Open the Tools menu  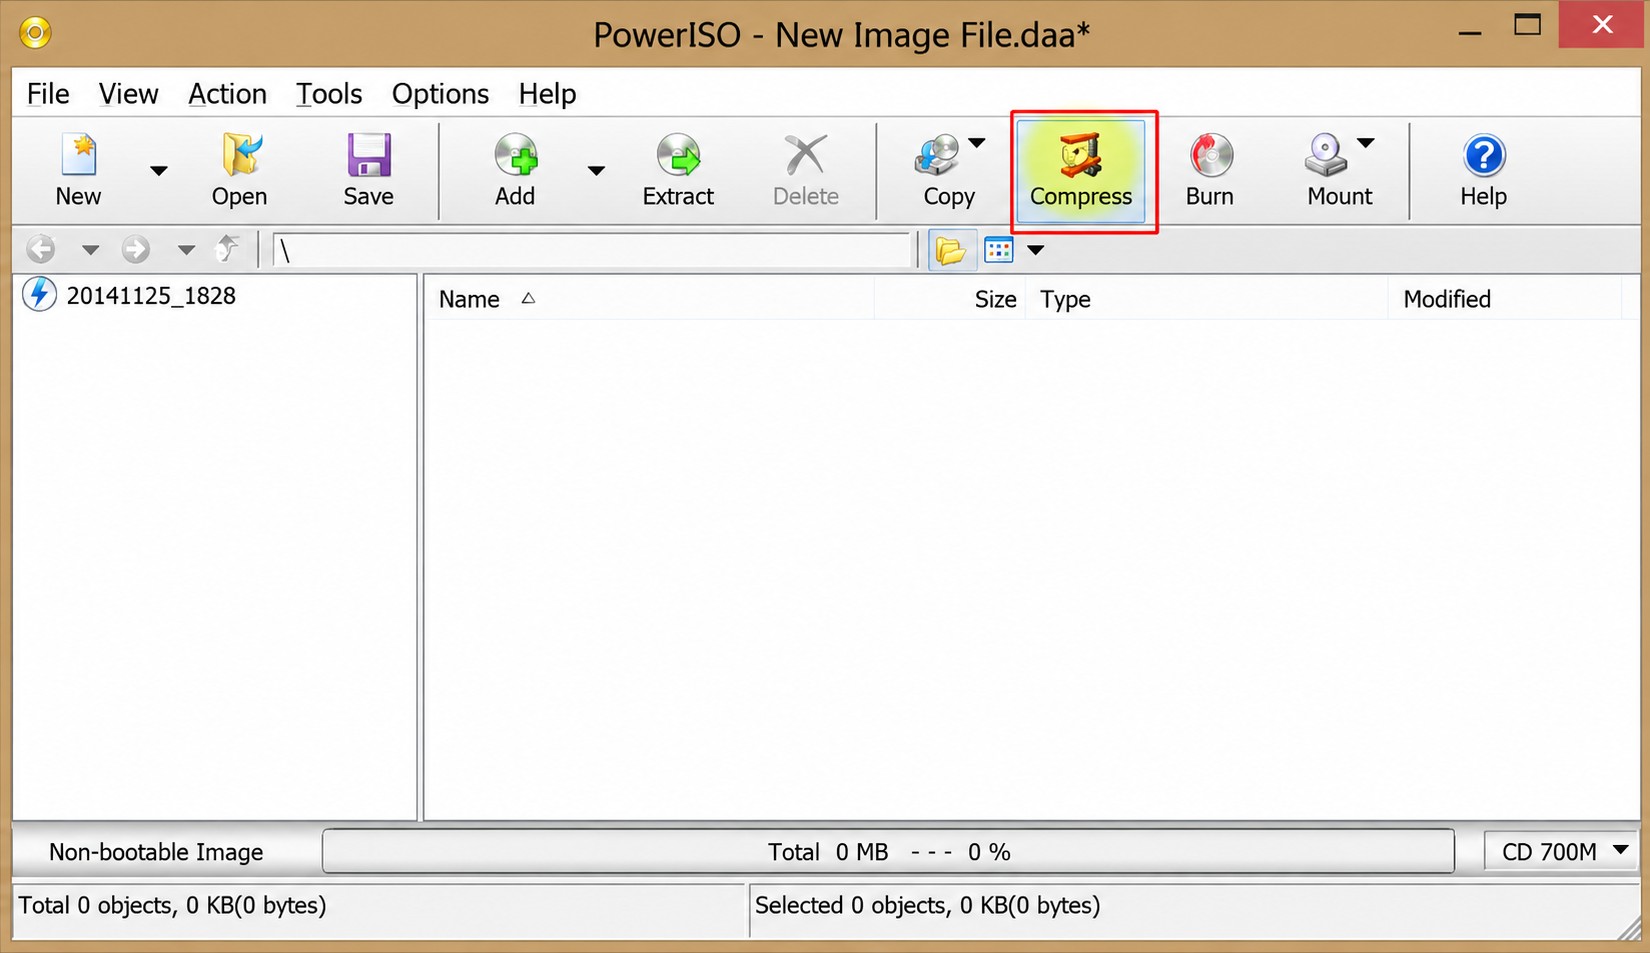coord(329,94)
